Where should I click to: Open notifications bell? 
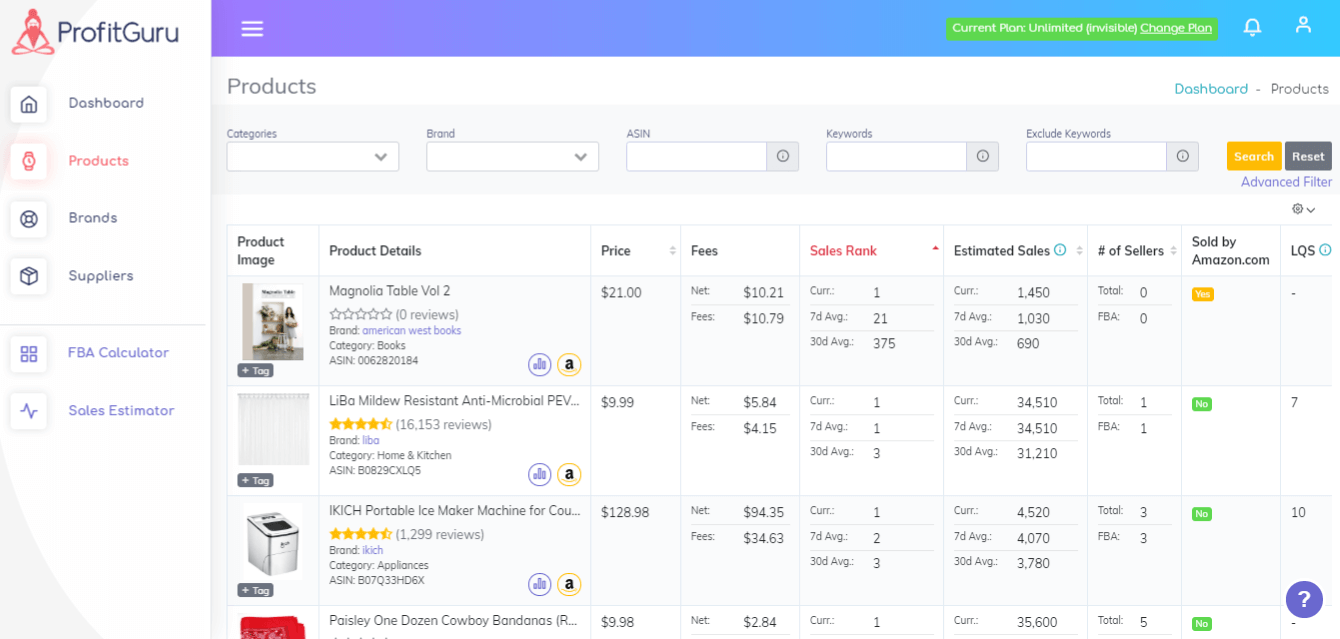tap(1252, 27)
